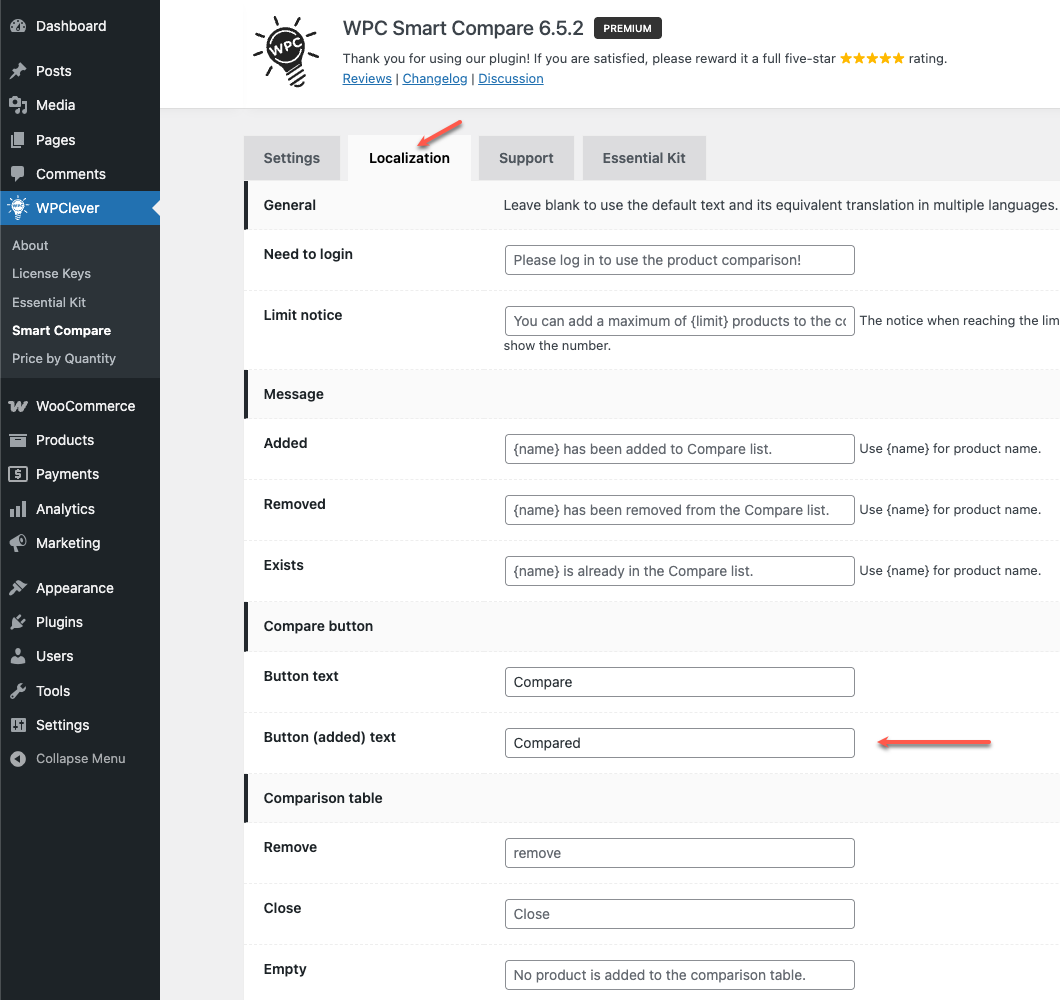Viewport: 1060px width, 1000px height.
Task: Open License Keys submenu item
Action: pyautogui.click(x=51, y=273)
